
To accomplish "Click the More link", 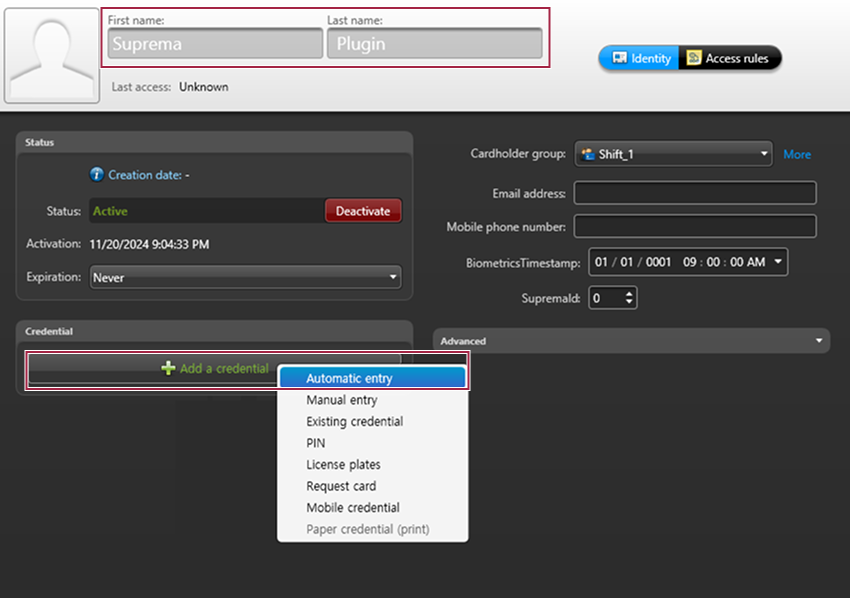I will click(797, 155).
